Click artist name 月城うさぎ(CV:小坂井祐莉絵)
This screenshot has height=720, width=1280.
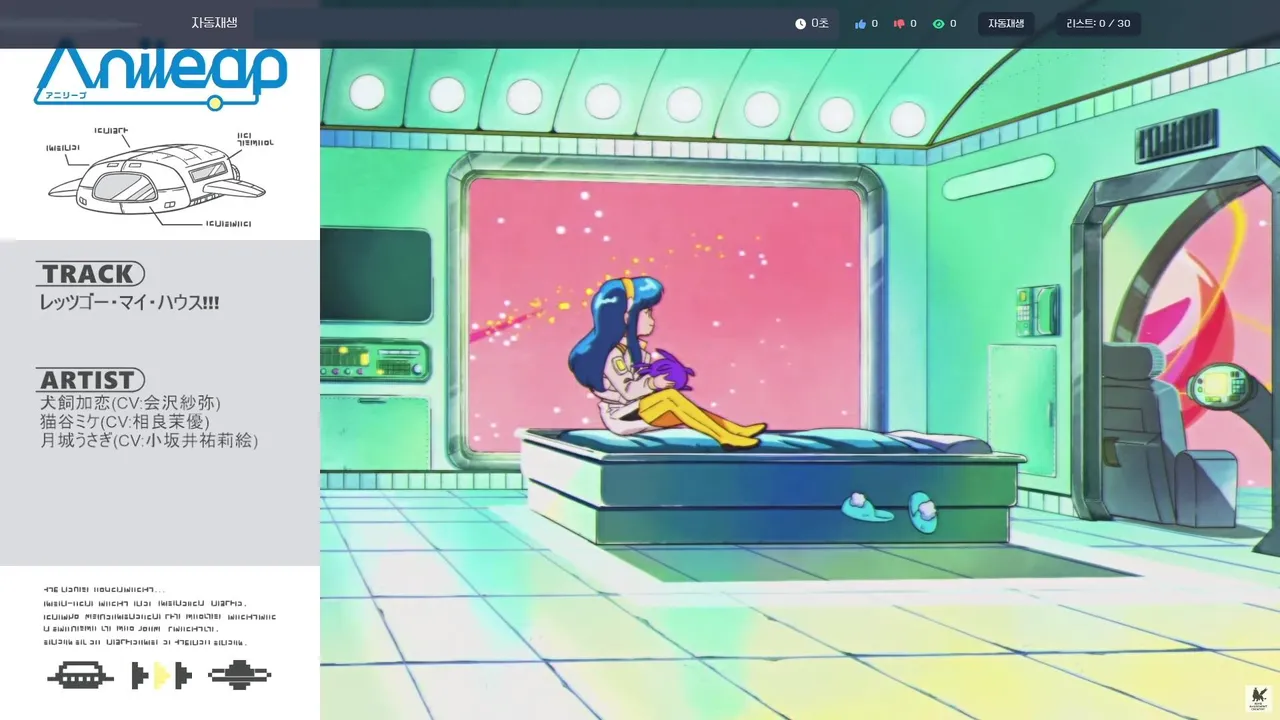[148, 441]
